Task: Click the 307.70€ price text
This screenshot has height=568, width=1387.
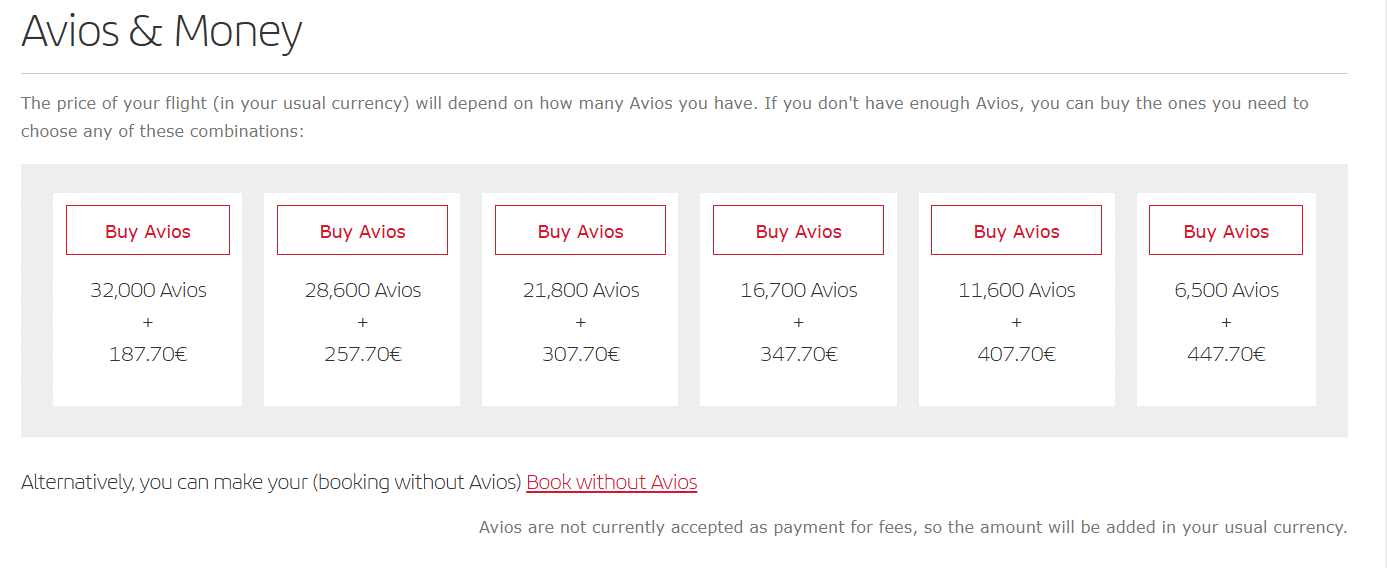Action: [x=581, y=354]
